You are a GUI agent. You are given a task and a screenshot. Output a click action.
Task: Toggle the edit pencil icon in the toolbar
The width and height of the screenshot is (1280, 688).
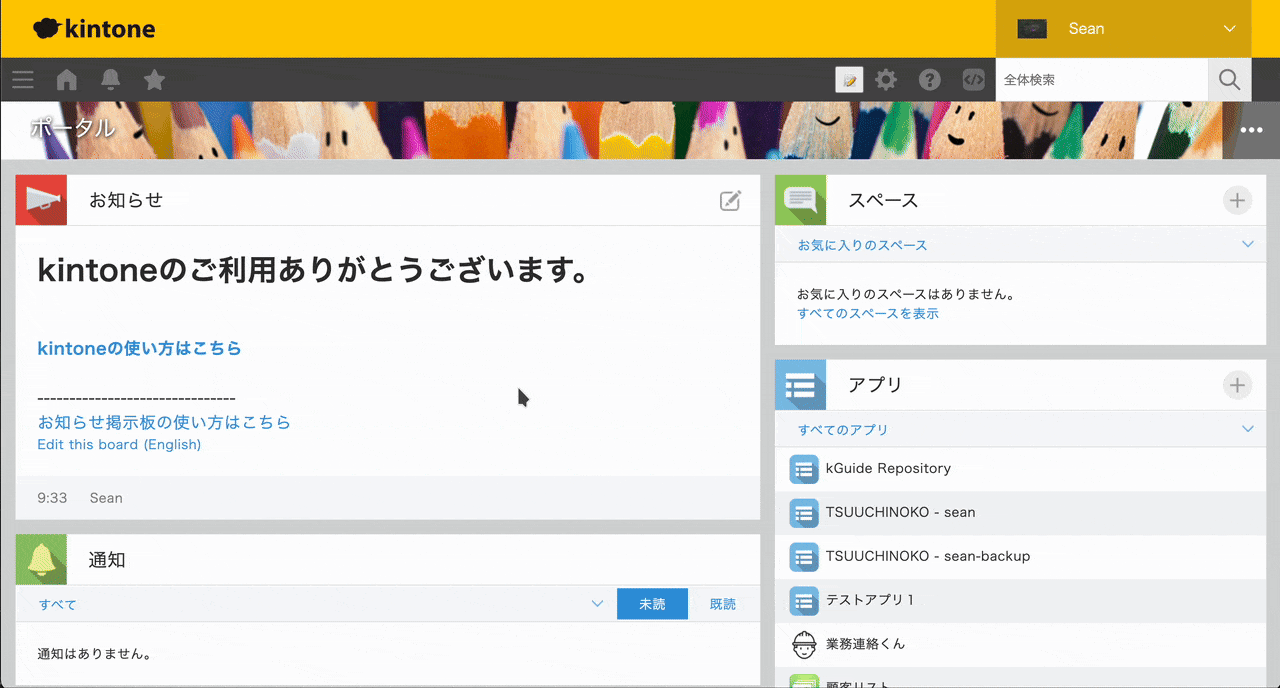click(848, 79)
